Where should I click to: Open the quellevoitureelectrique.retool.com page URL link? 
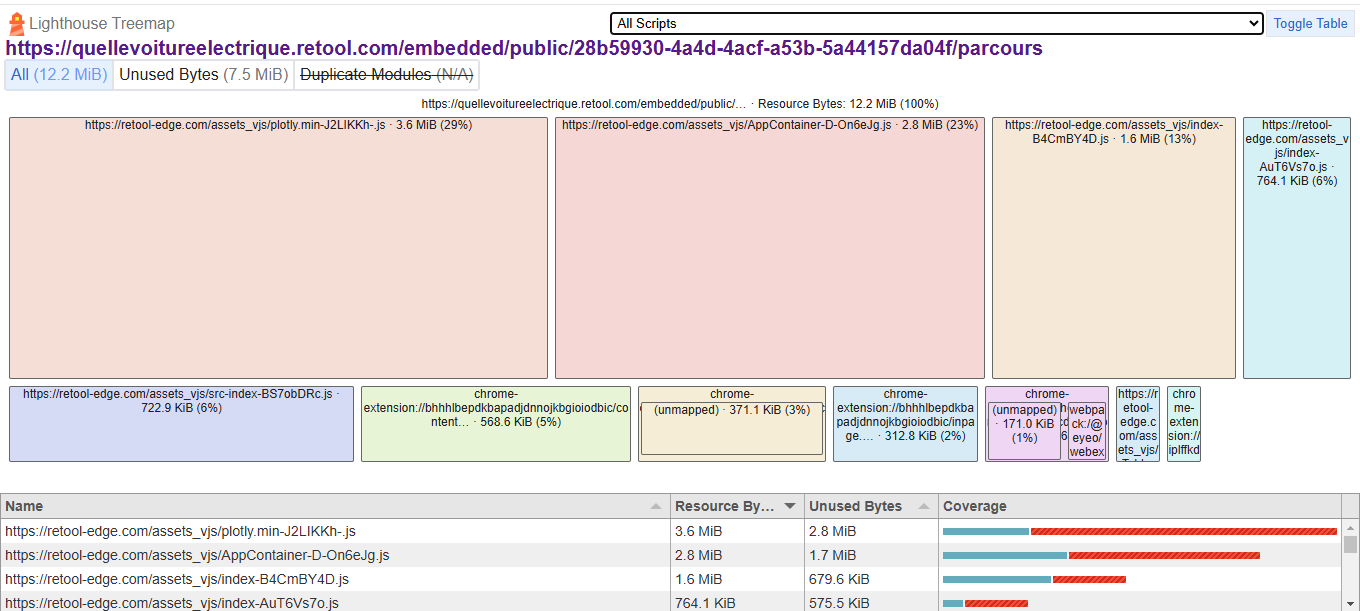tap(524, 48)
